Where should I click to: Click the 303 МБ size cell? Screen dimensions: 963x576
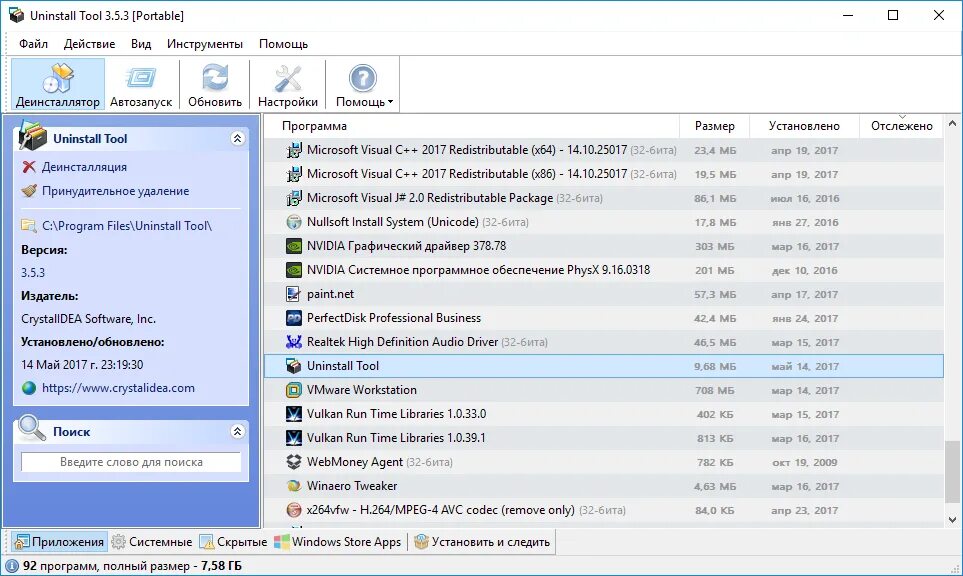point(715,246)
